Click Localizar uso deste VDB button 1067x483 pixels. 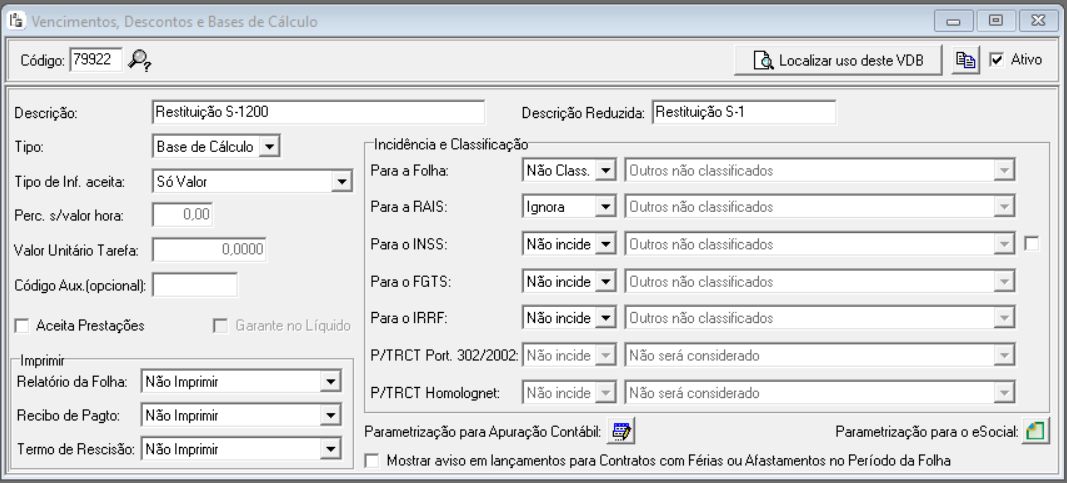click(x=836, y=60)
